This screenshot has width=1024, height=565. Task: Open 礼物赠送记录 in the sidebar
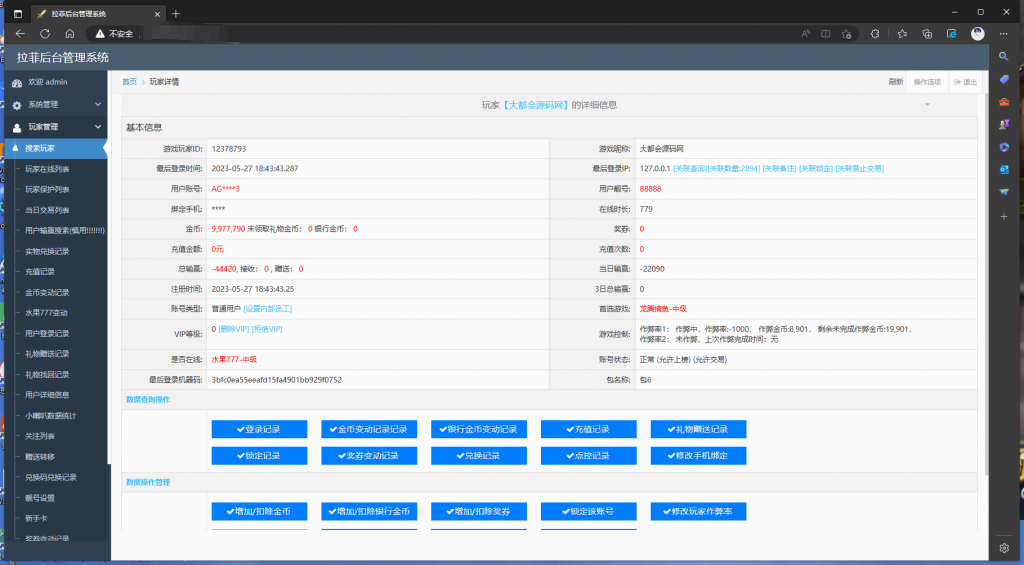click(x=47, y=354)
